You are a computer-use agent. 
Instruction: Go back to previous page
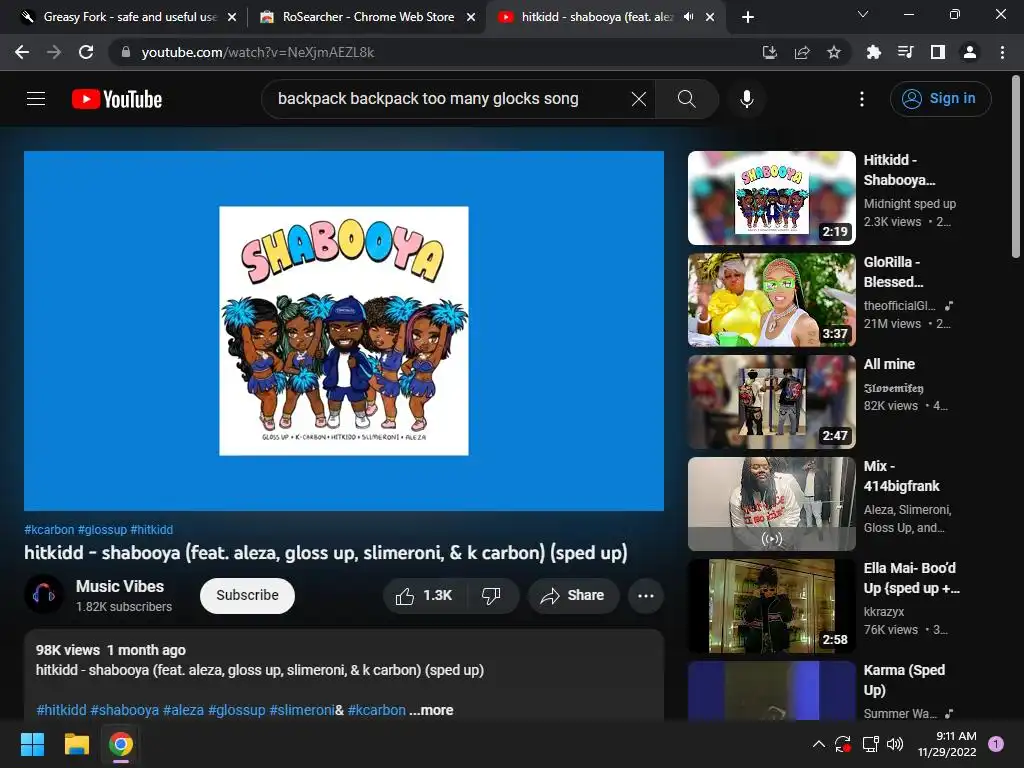[x=22, y=52]
